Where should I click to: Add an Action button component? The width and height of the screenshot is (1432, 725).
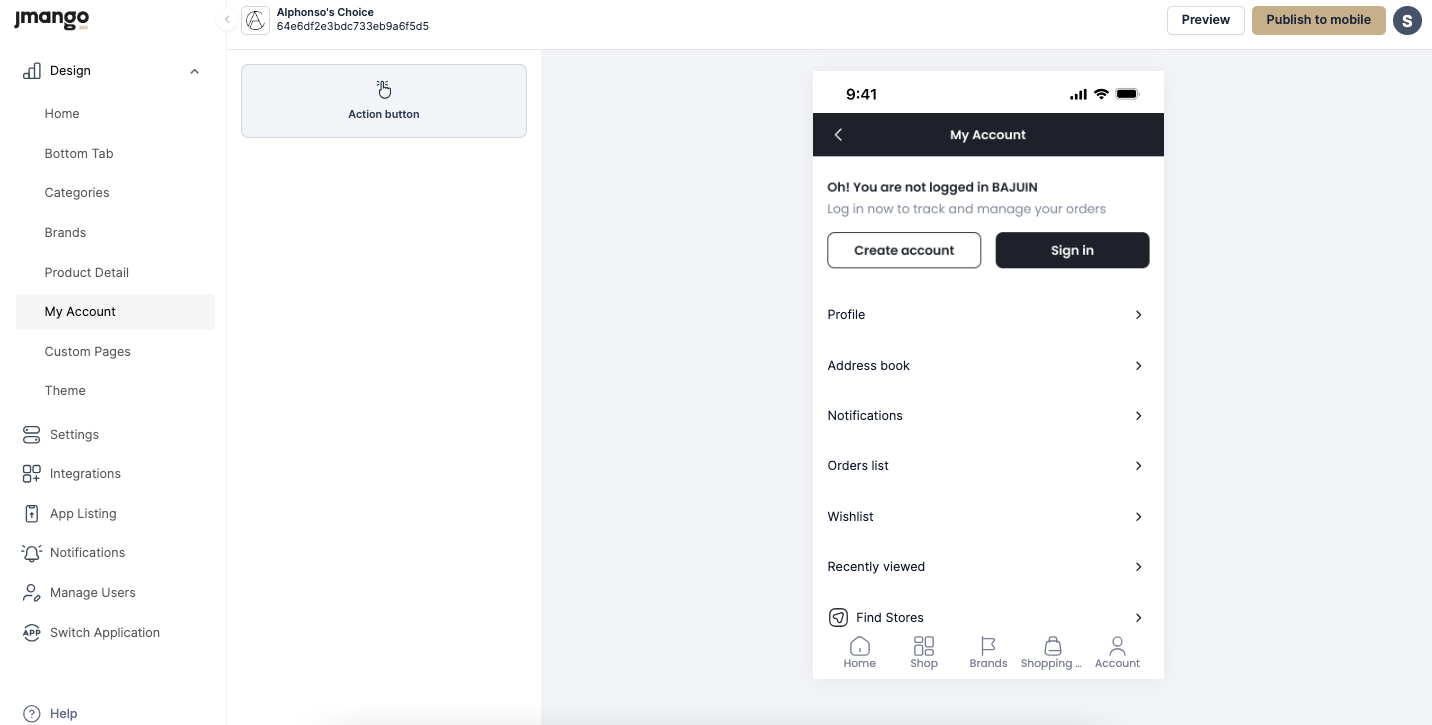384,101
